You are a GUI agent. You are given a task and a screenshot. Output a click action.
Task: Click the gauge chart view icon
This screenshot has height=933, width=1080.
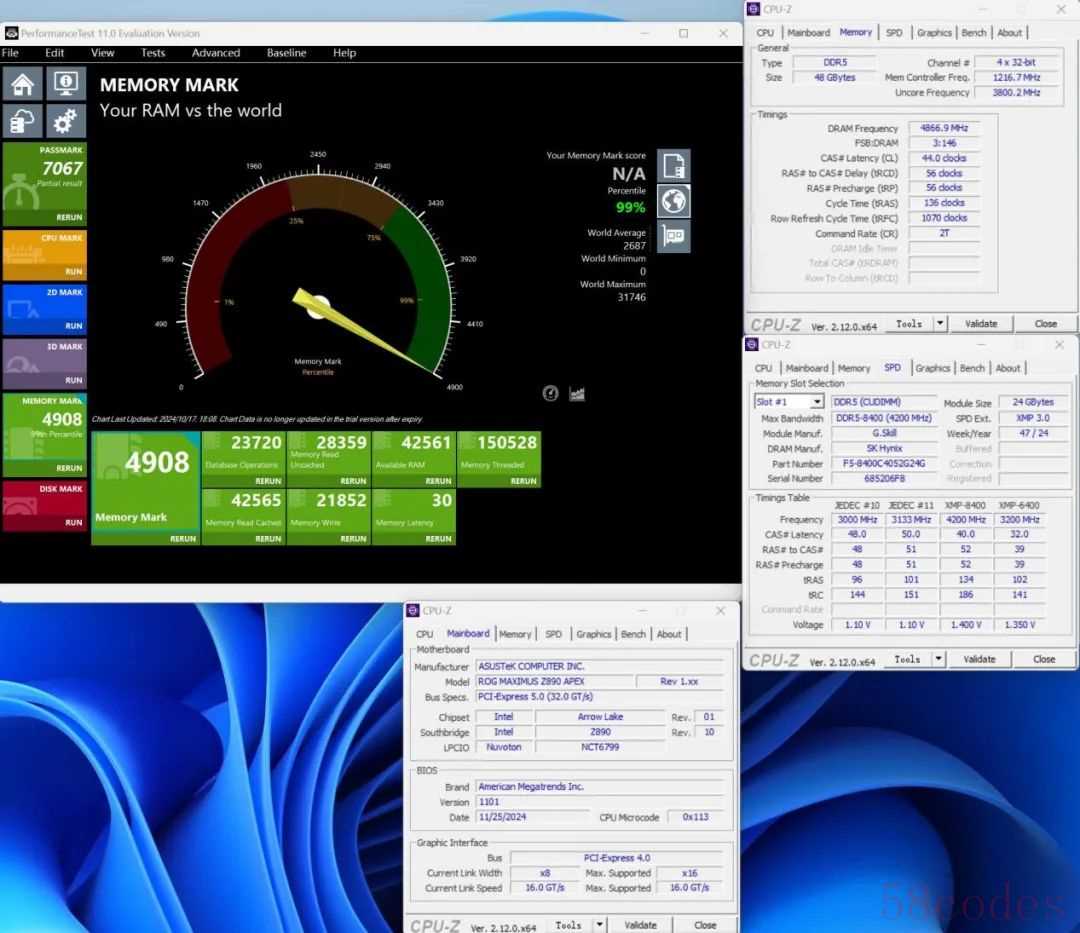click(x=550, y=393)
